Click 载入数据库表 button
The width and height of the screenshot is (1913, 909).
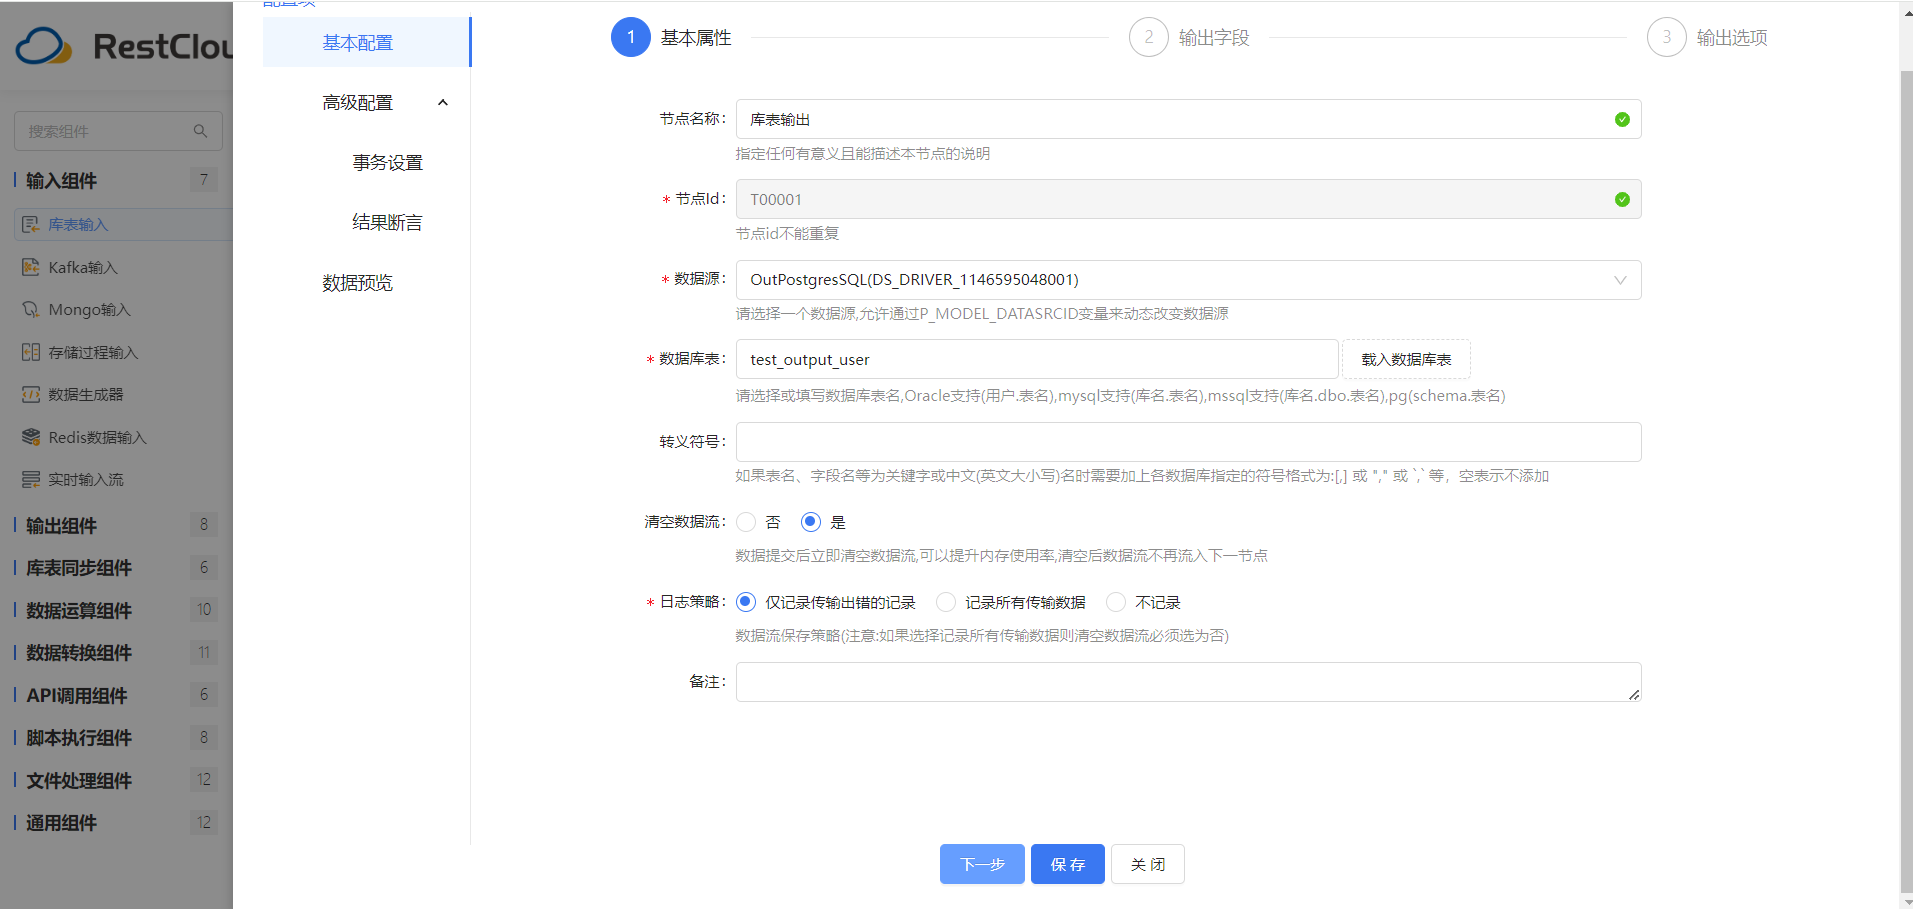point(1406,359)
